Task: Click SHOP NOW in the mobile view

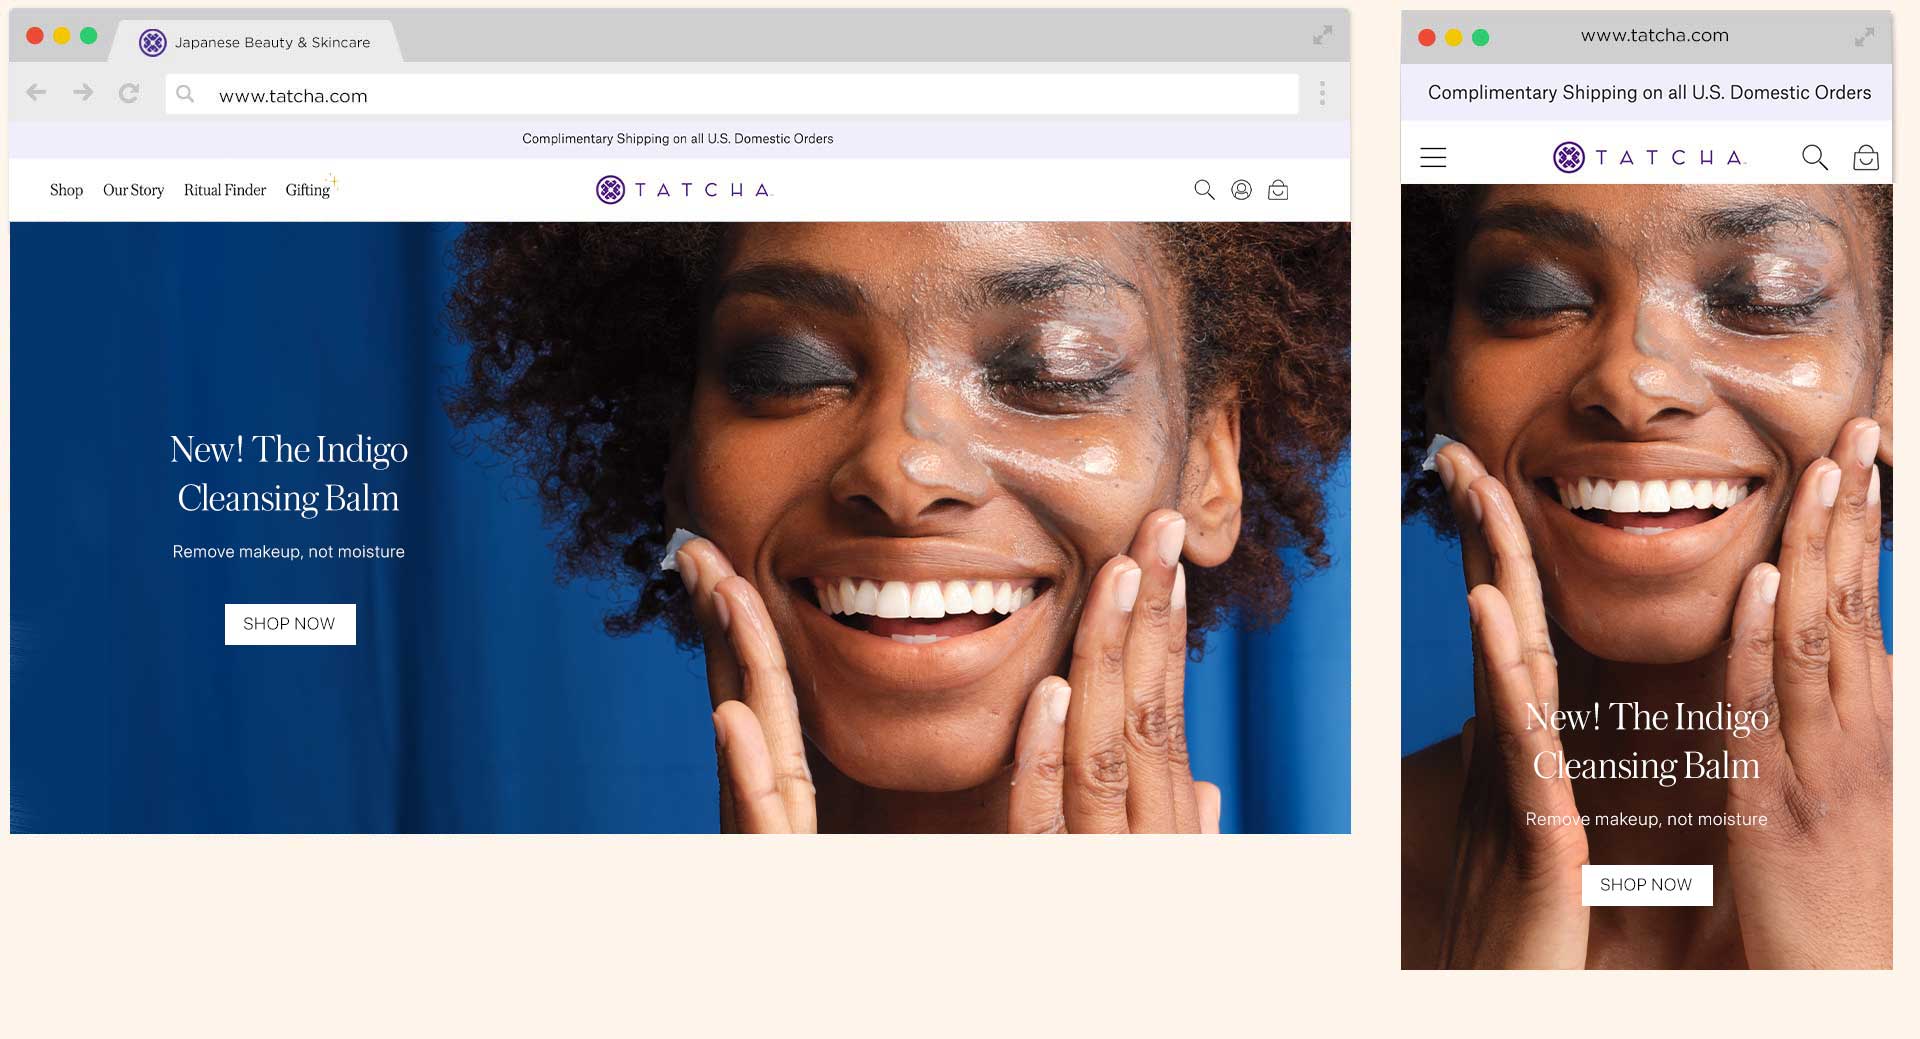Action: (x=1647, y=885)
